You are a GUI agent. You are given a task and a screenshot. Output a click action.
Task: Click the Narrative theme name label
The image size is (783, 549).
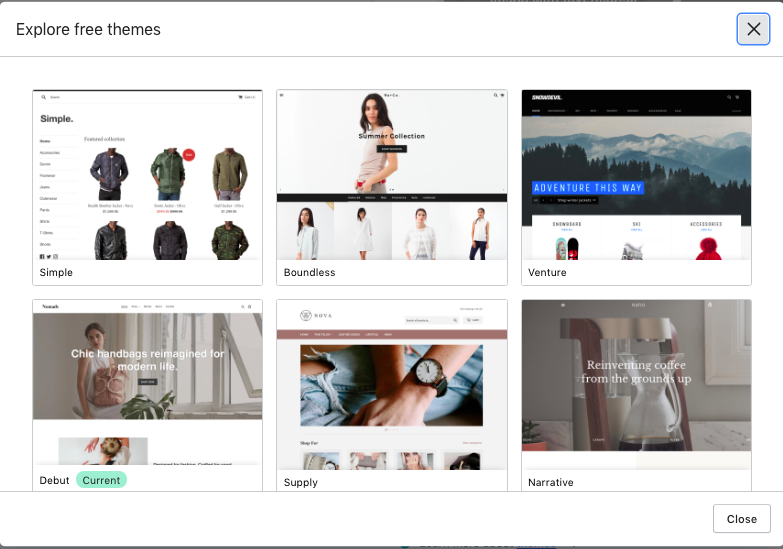coord(551,483)
